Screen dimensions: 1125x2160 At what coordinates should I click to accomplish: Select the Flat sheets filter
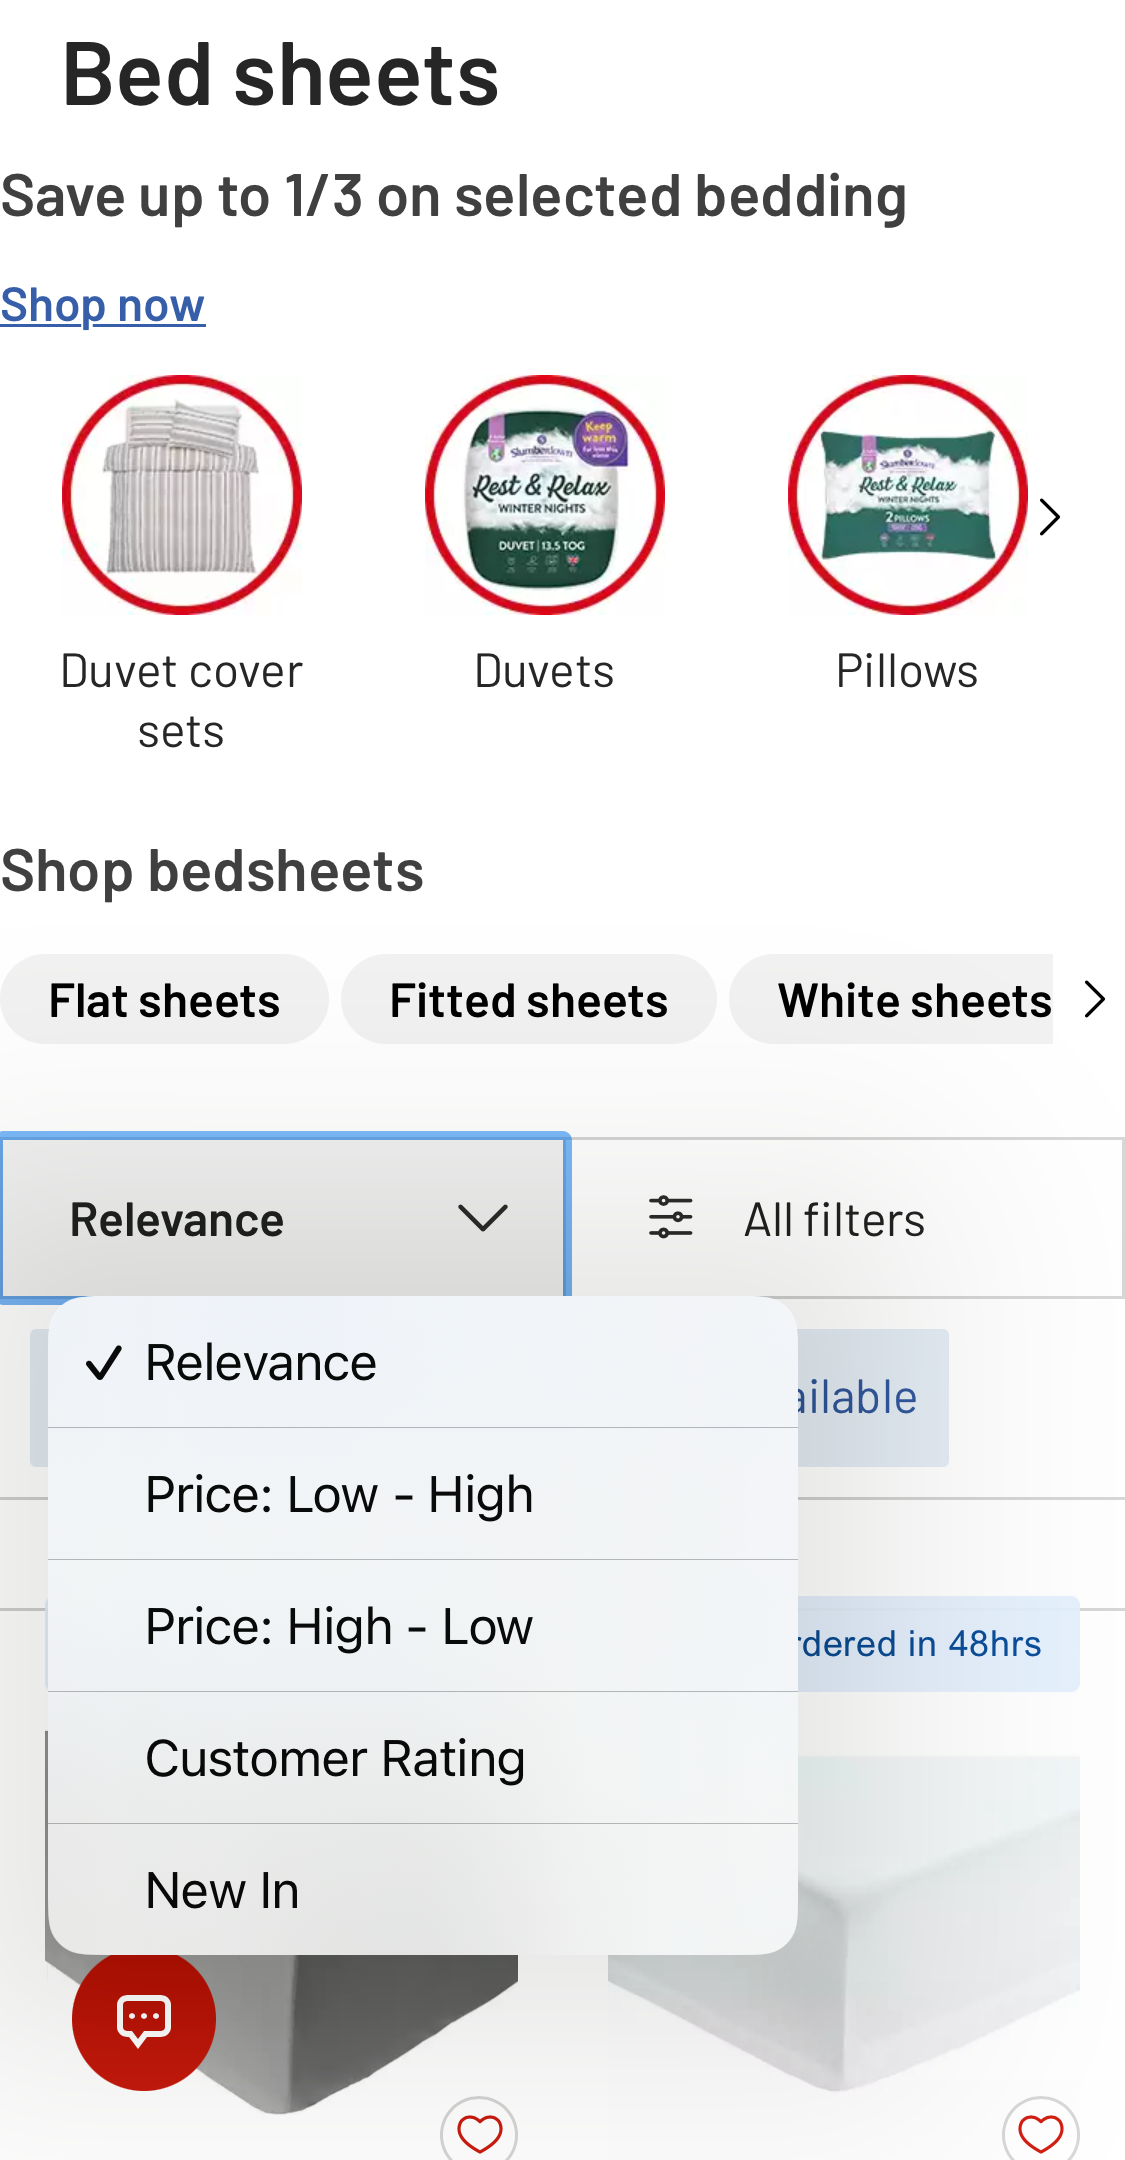coord(164,998)
